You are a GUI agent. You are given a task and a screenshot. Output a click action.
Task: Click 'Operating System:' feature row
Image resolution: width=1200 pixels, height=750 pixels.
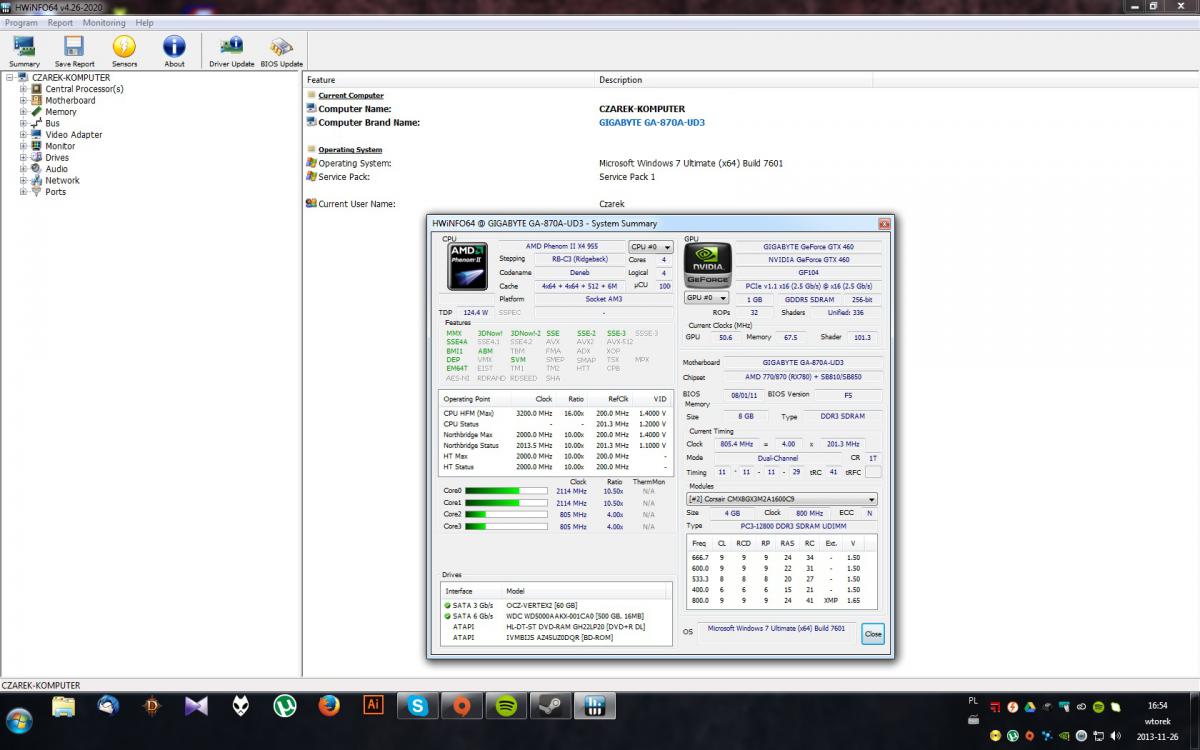[x=355, y=163]
